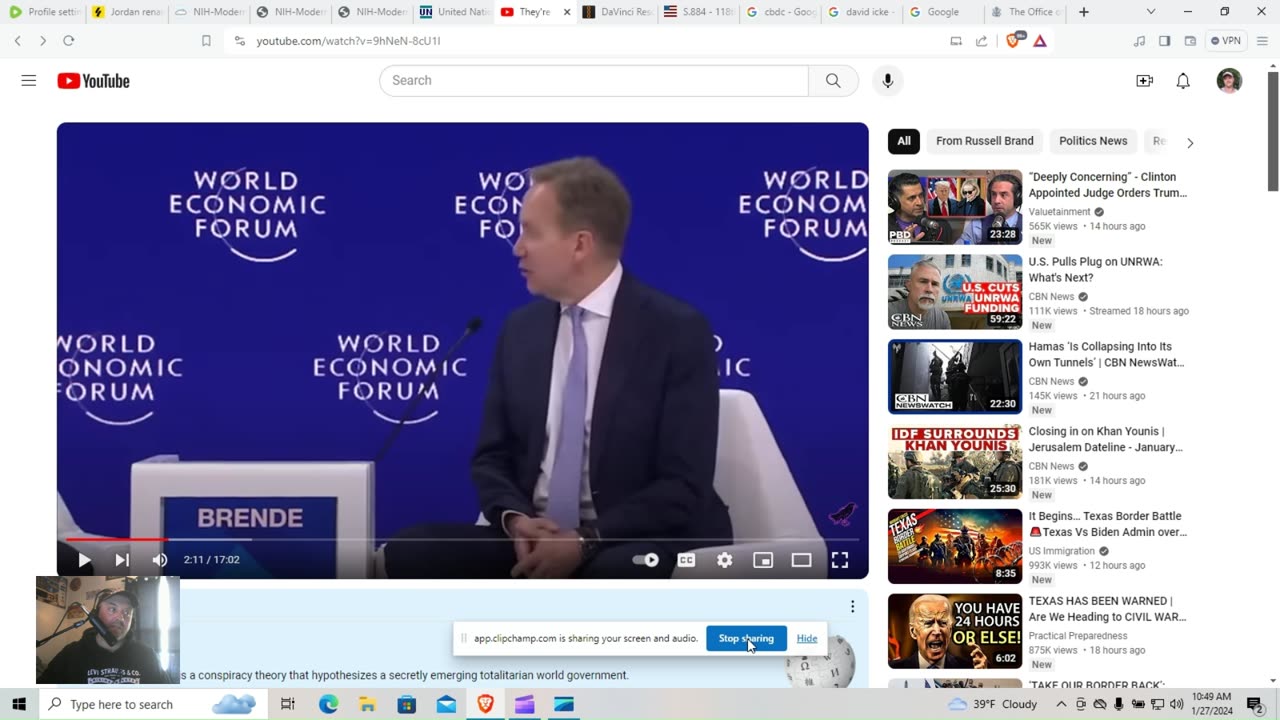Switch to the DaVinci Resolve tab
Screen dimensions: 1280x720
coord(617,12)
